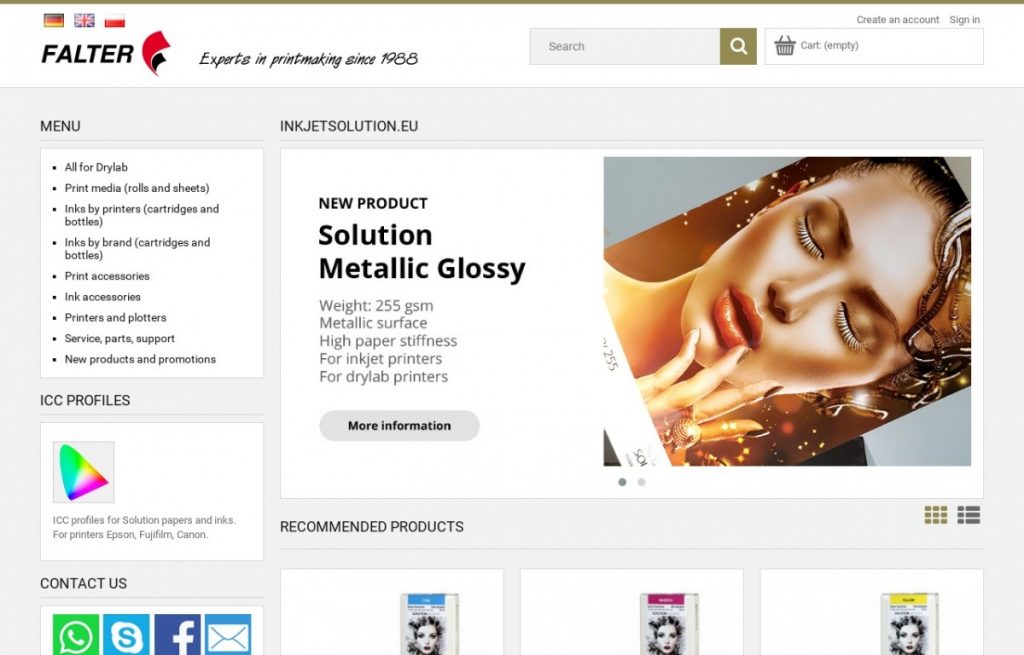
Task: Click the ICC PROFILES section heading
Action: [x=85, y=400]
